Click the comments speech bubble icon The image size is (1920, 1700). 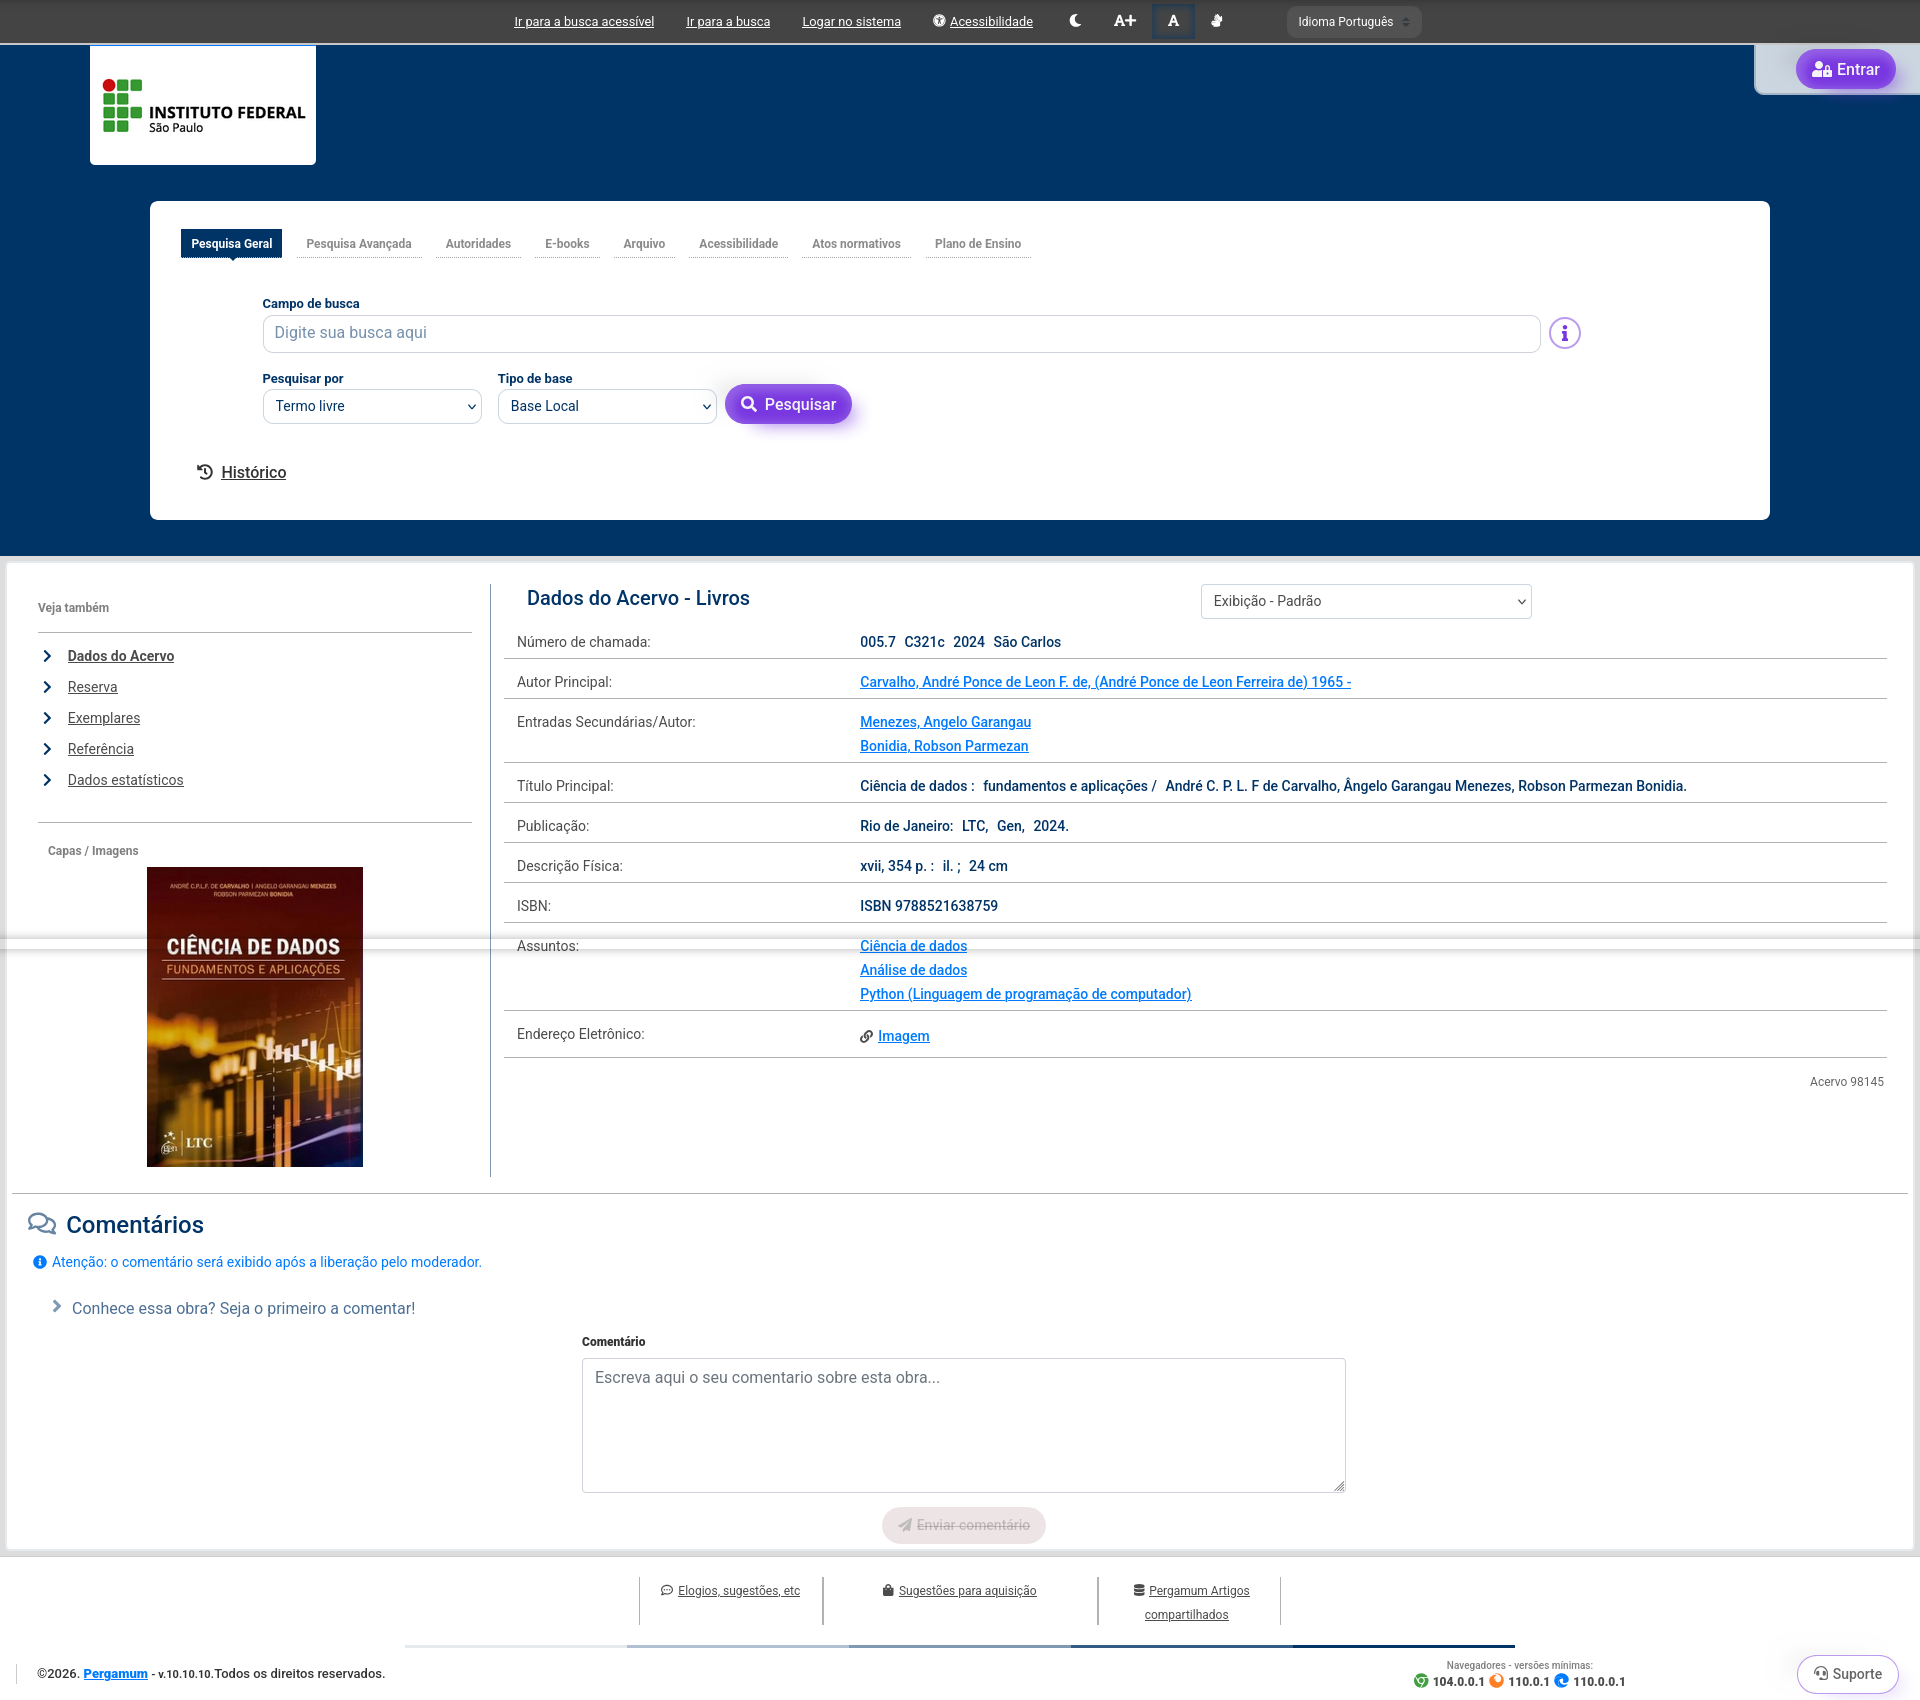42,1224
